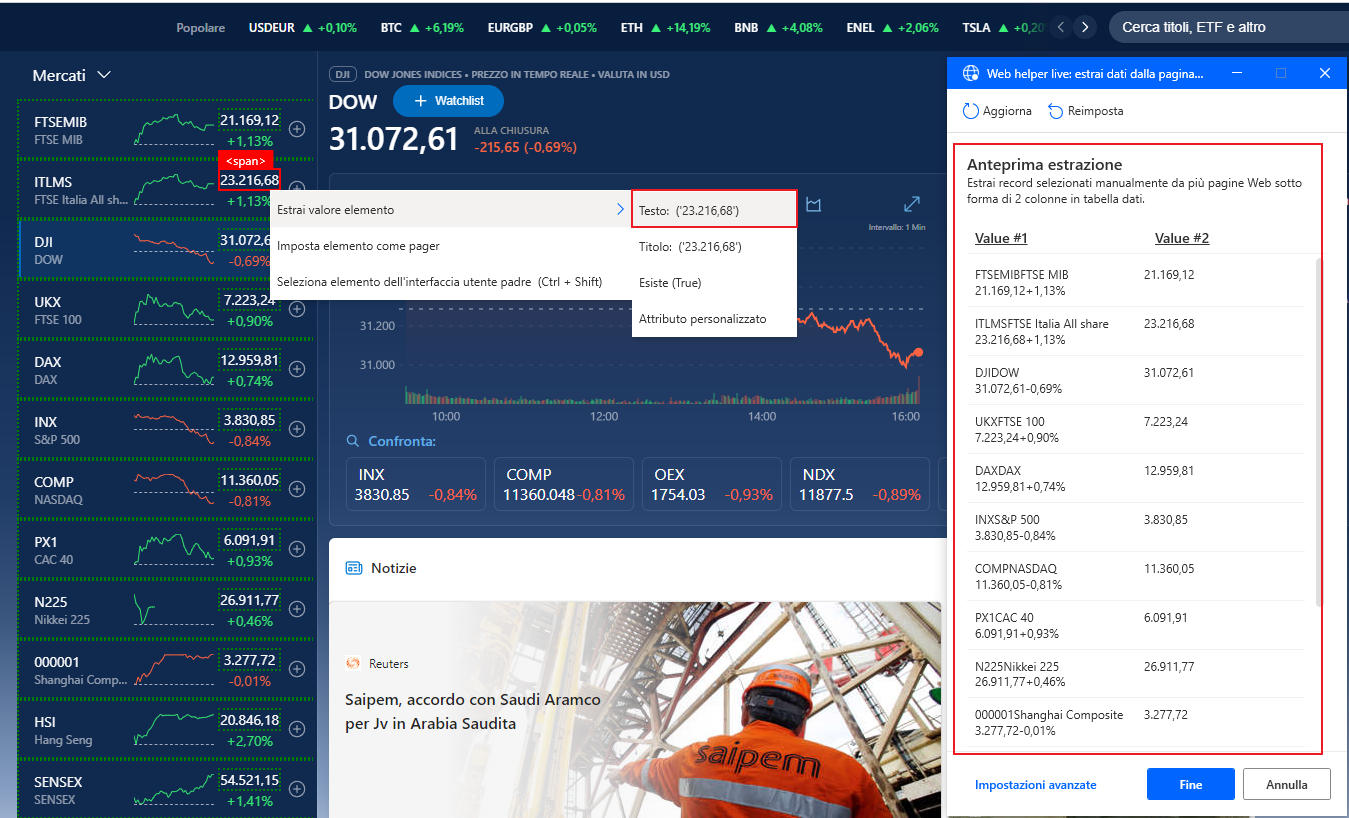This screenshot has width=1349, height=818.
Task: Open the Saipem Saudi Aramco news headline
Action: point(473,712)
